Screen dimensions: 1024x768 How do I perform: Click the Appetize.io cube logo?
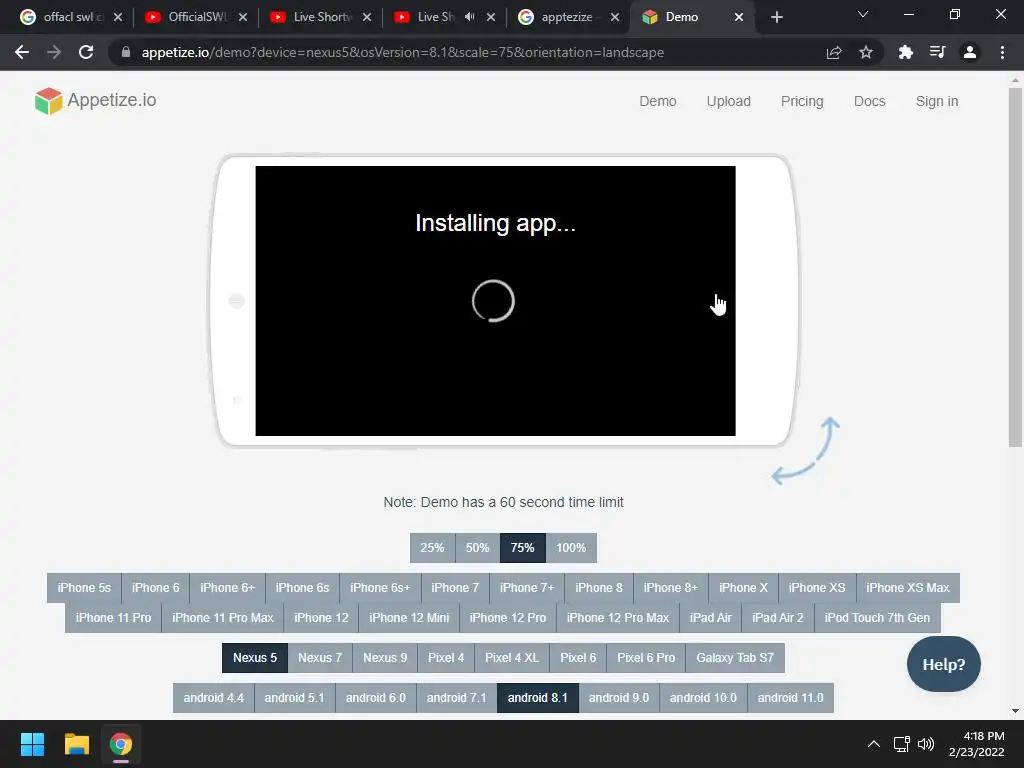pos(48,101)
